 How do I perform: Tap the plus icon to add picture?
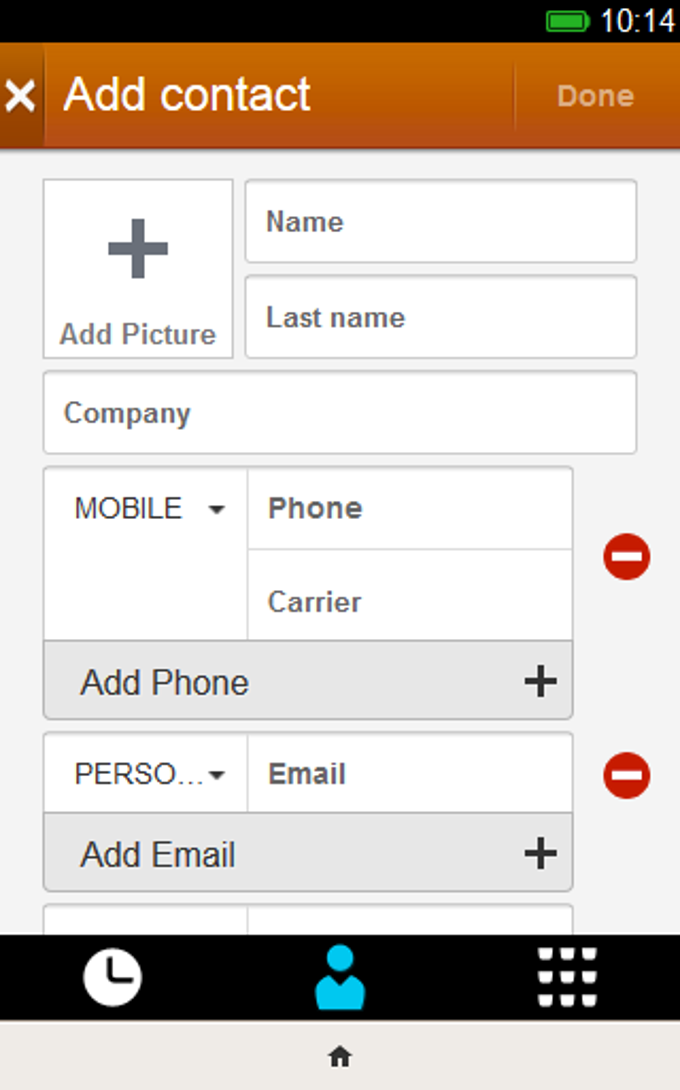coord(138,248)
